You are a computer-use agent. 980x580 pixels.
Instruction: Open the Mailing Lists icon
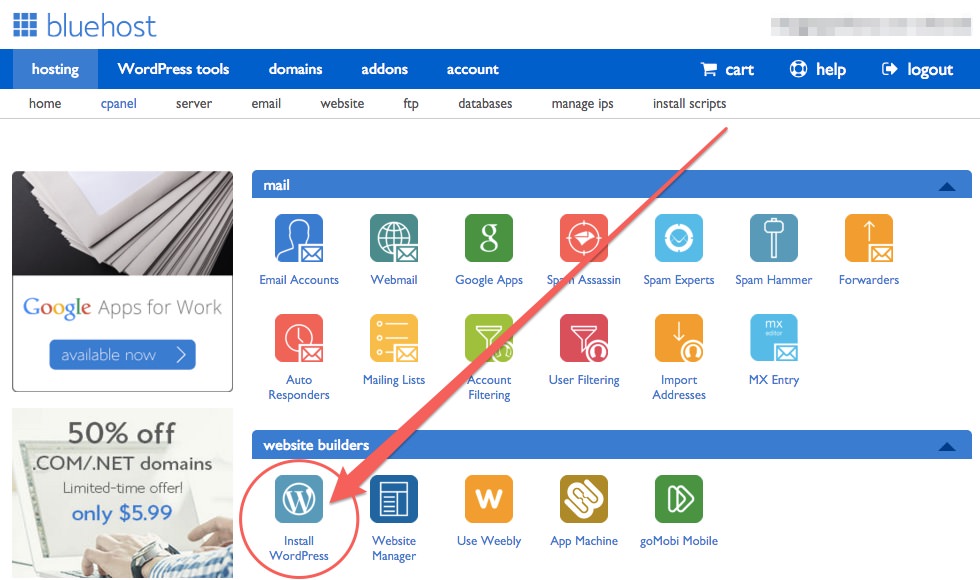click(x=394, y=338)
